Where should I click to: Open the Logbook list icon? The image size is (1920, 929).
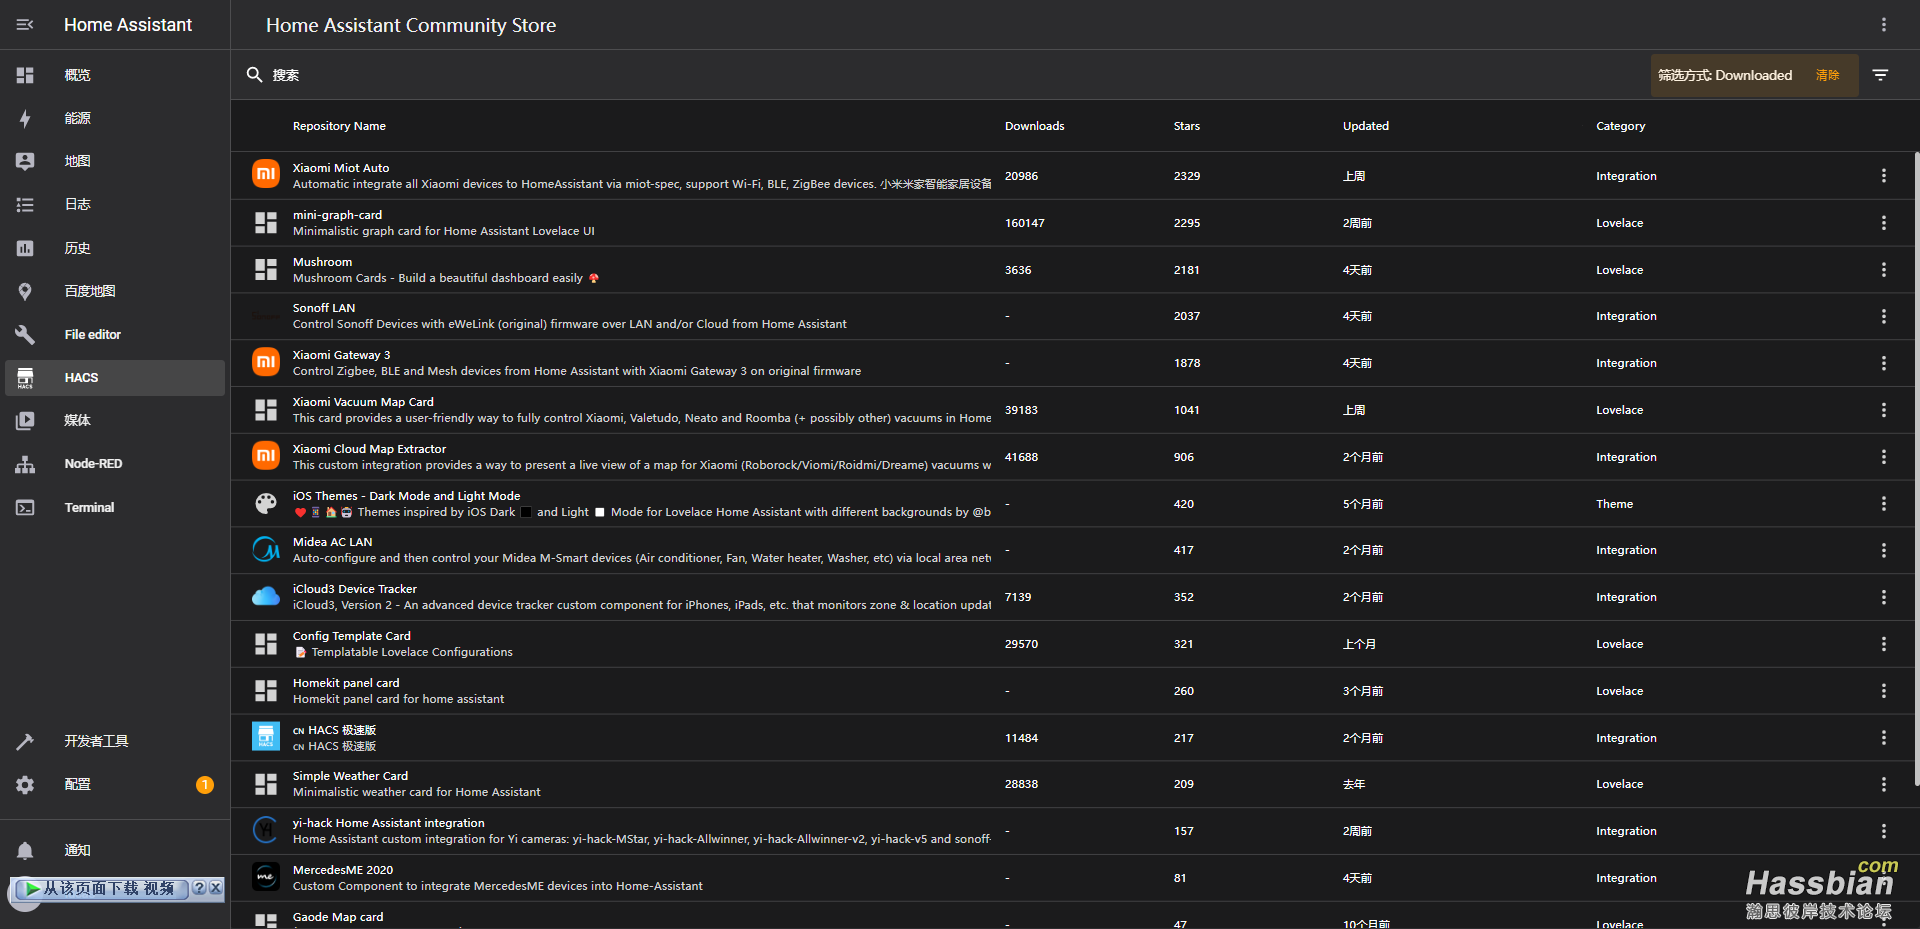pos(25,205)
